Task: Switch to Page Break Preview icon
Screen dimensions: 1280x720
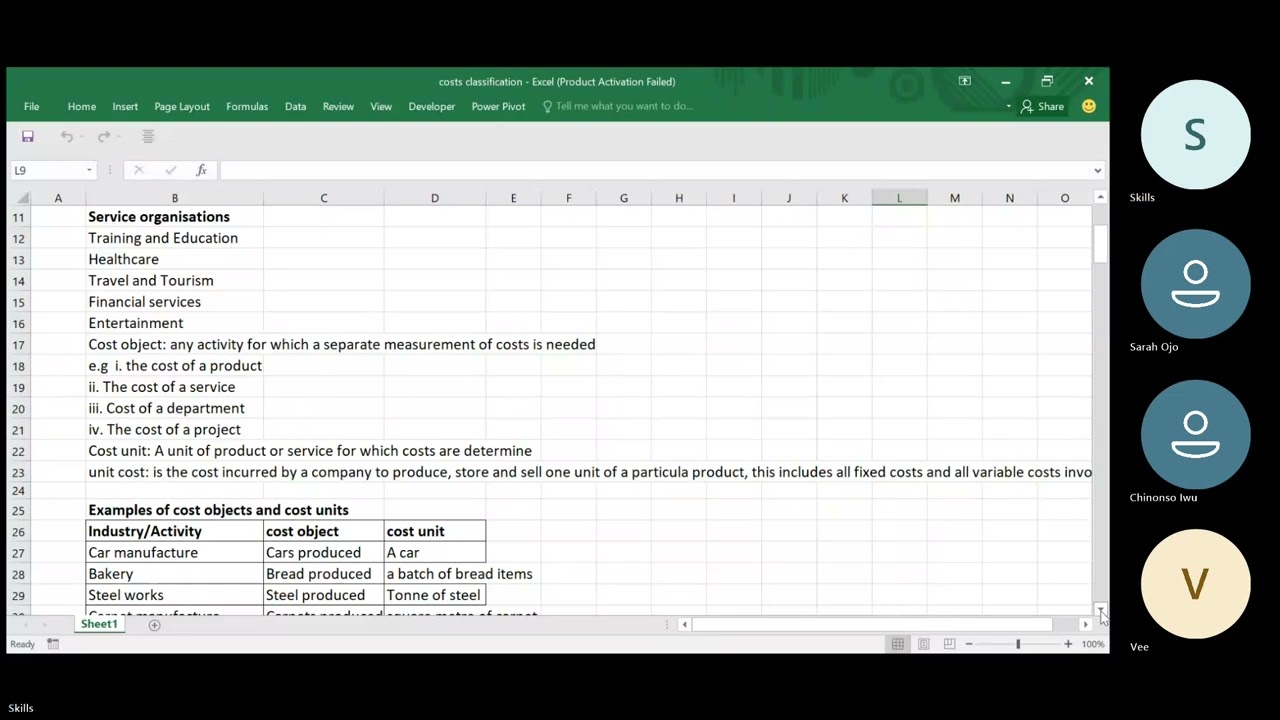Action: [949, 644]
